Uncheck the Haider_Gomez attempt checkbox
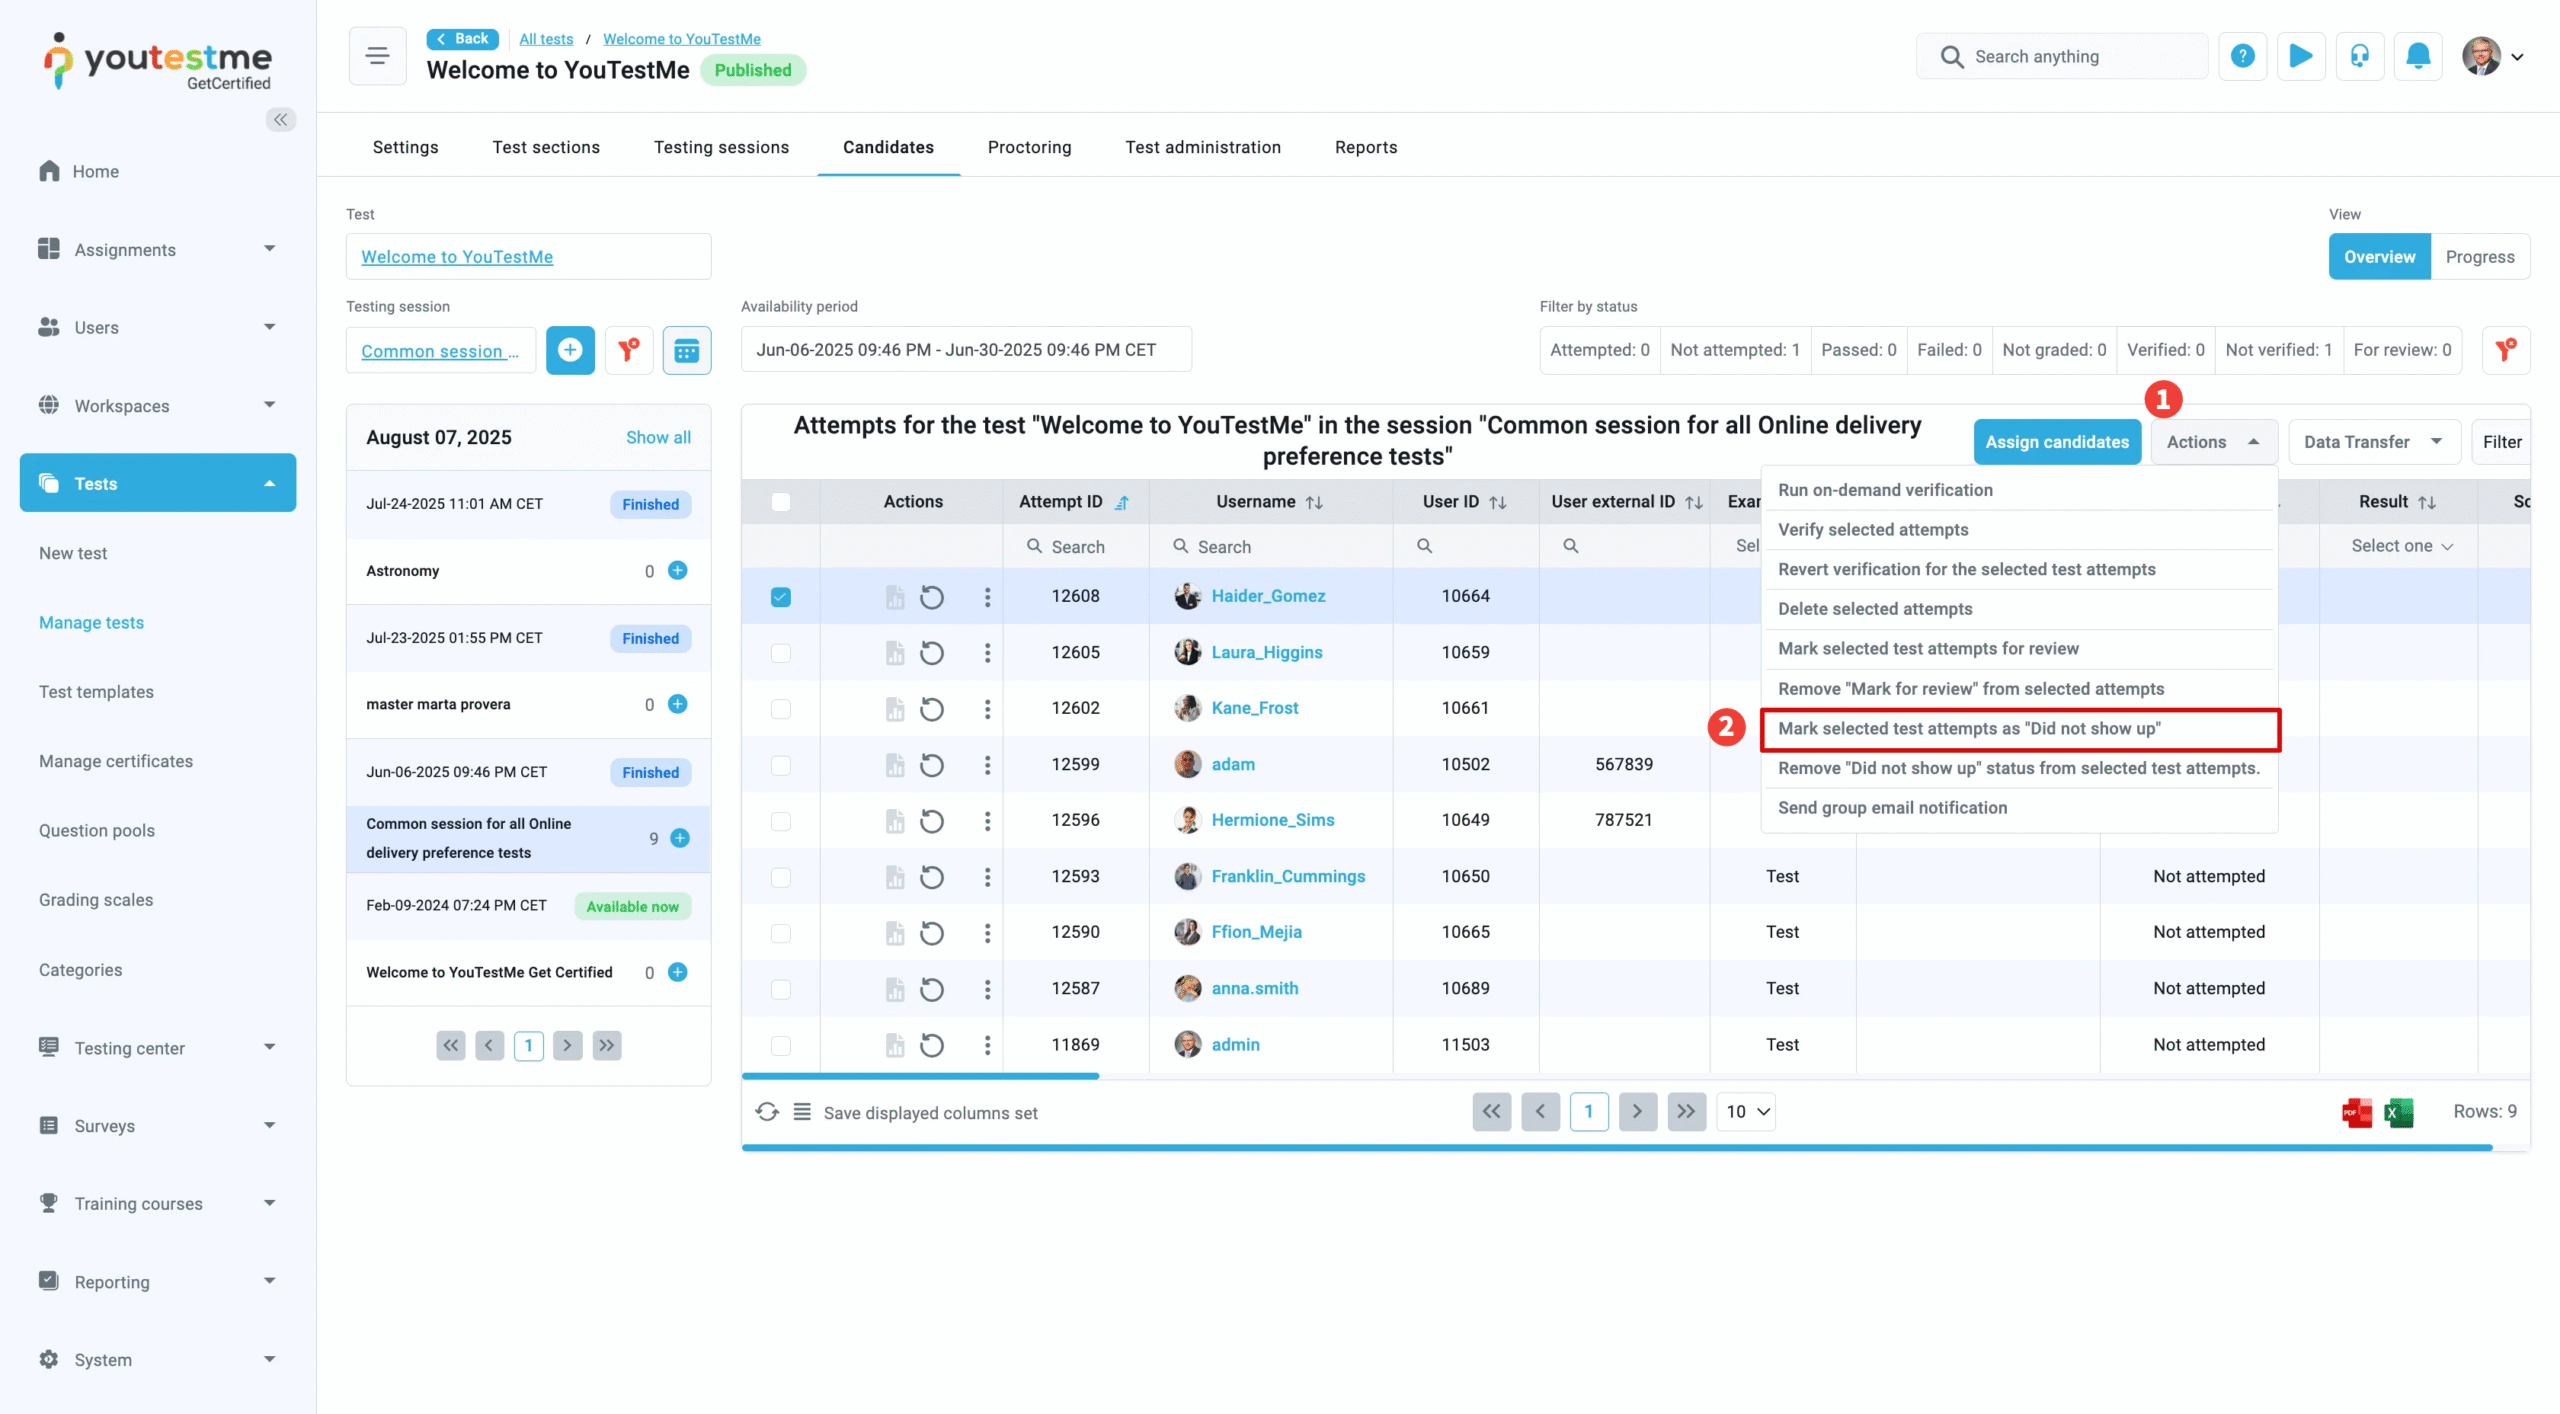The height and width of the screenshot is (1414, 2560). click(781, 597)
